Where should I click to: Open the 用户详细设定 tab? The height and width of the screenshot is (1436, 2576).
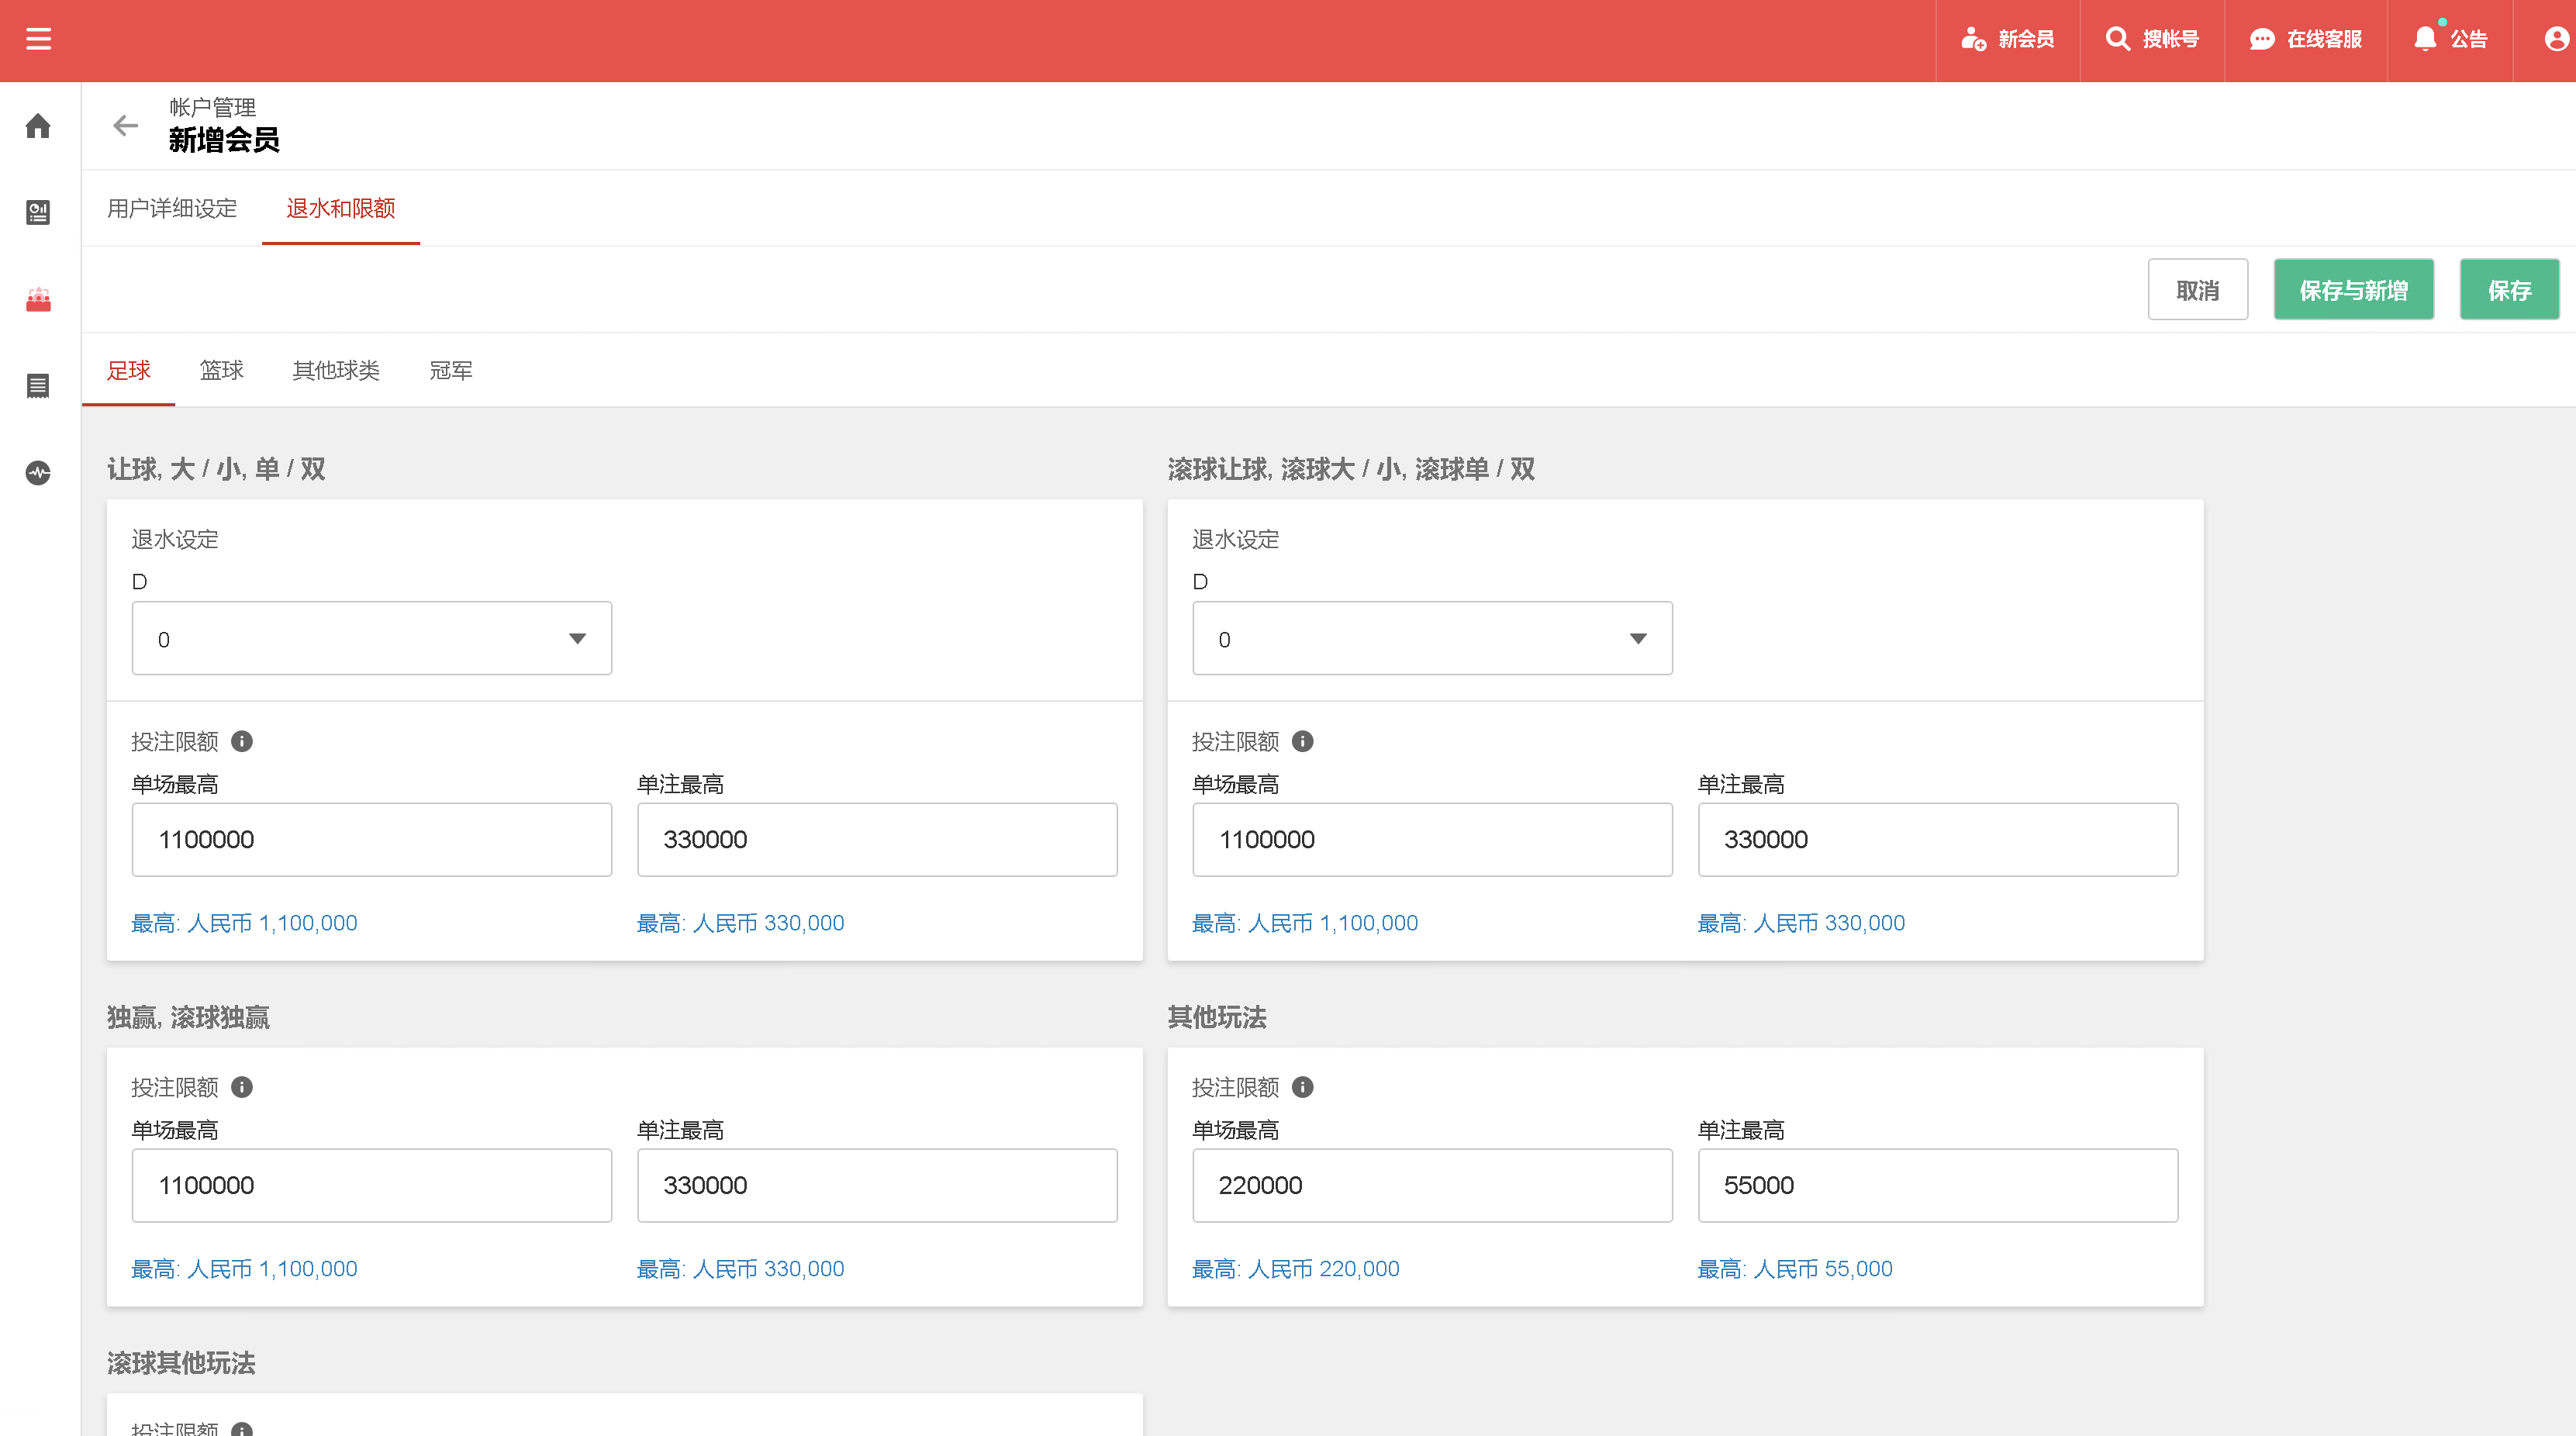click(x=172, y=209)
